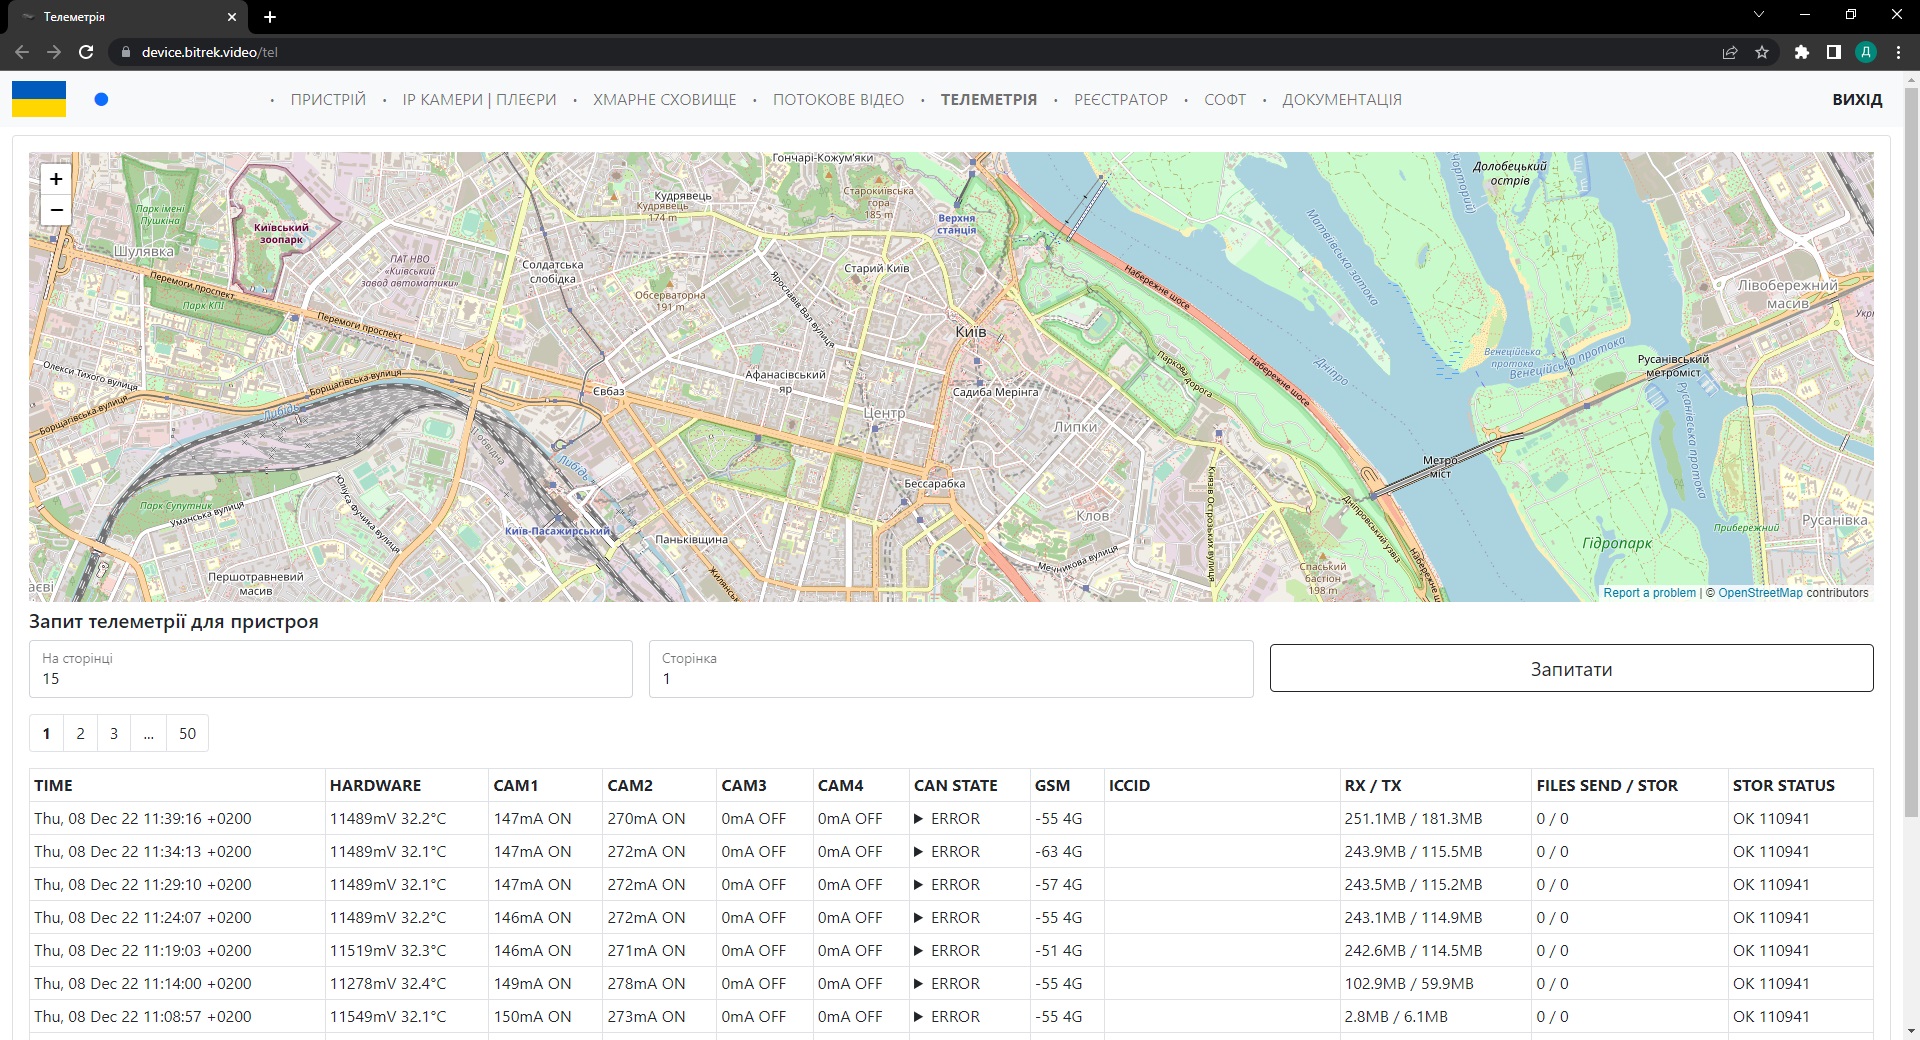The image size is (1920, 1040).
Task: Open the browser side panel
Action: [x=1833, y=52]
